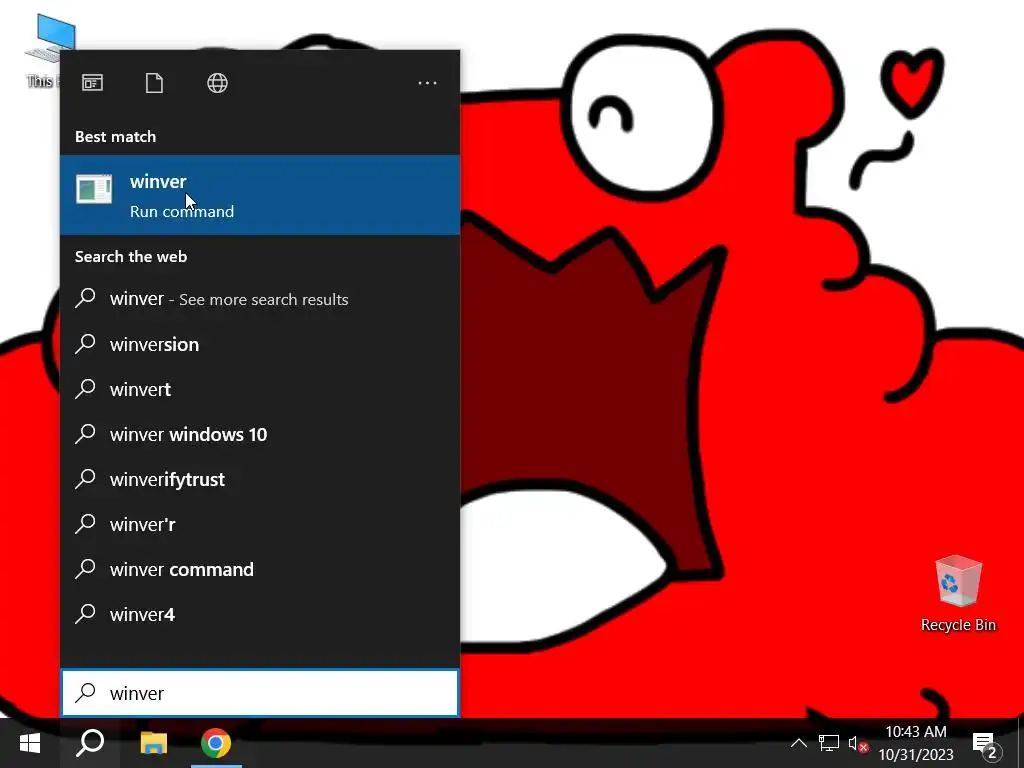Viewport: 1024px width, 768px height.
Task: Switch to Google Chrome on the taskbar
Action: click(x=216, y=743)
